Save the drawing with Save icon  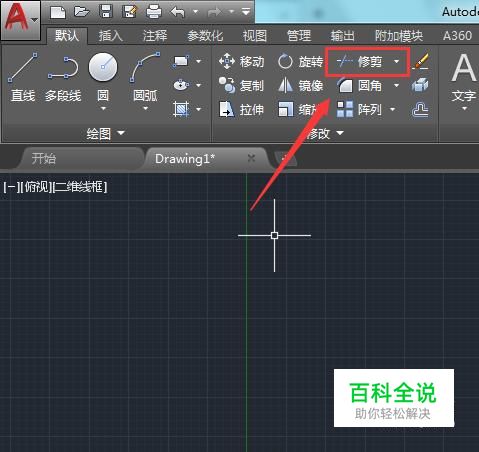pos(106,12)
